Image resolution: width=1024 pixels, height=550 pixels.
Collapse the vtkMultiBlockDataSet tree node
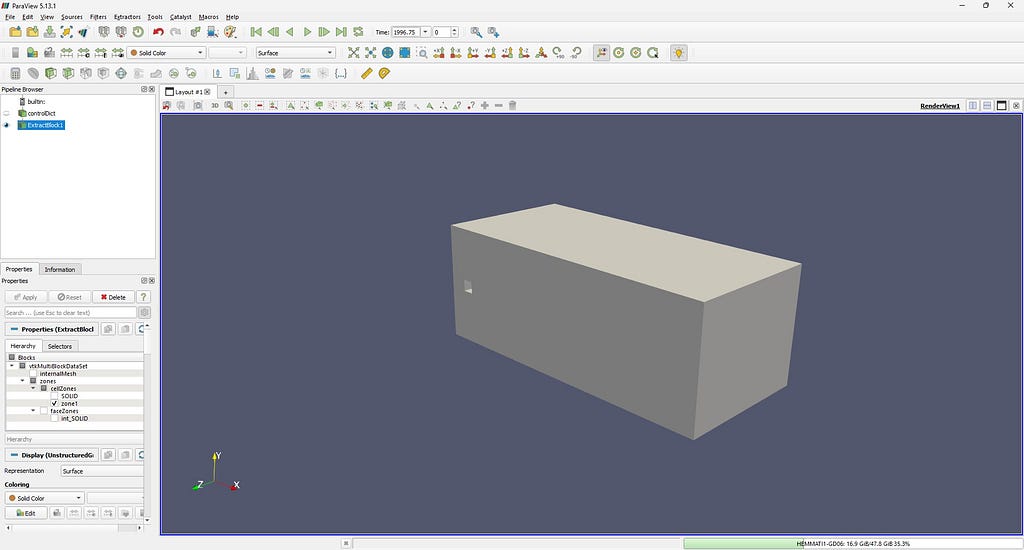point(12,366)
